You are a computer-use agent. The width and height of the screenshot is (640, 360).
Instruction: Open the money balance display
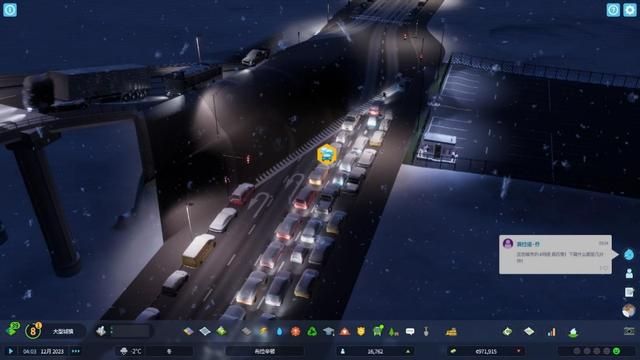(486, 351)
